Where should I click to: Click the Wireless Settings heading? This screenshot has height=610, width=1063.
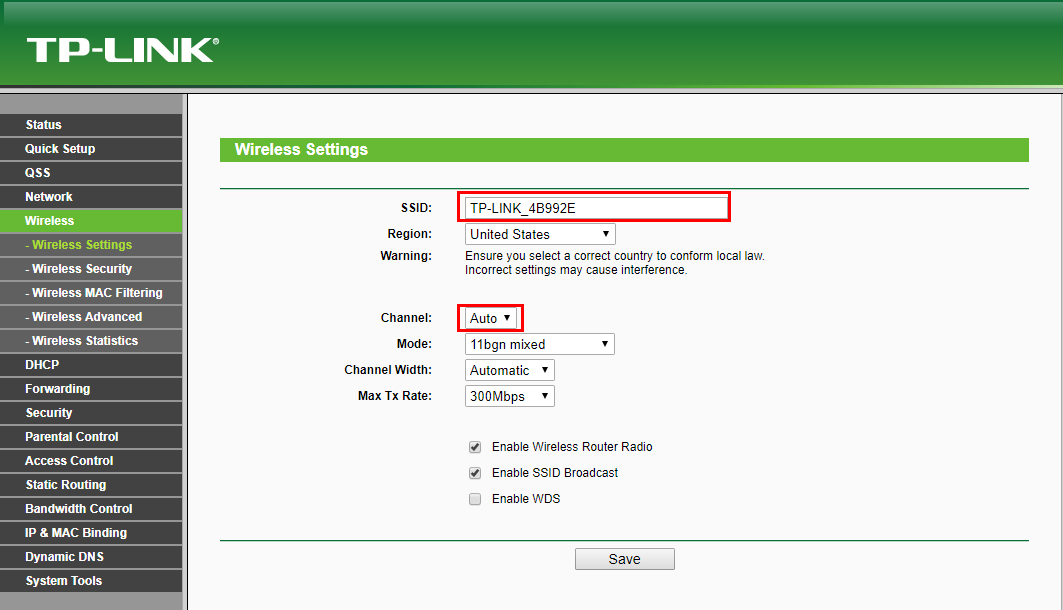pos(301,150)
